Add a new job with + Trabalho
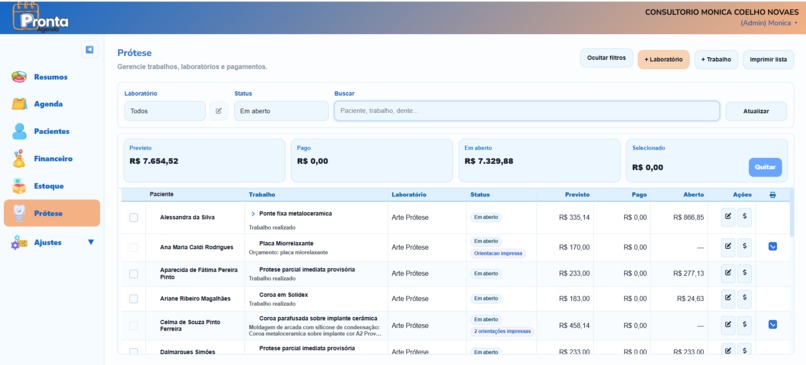 click(x=716, y=60)
